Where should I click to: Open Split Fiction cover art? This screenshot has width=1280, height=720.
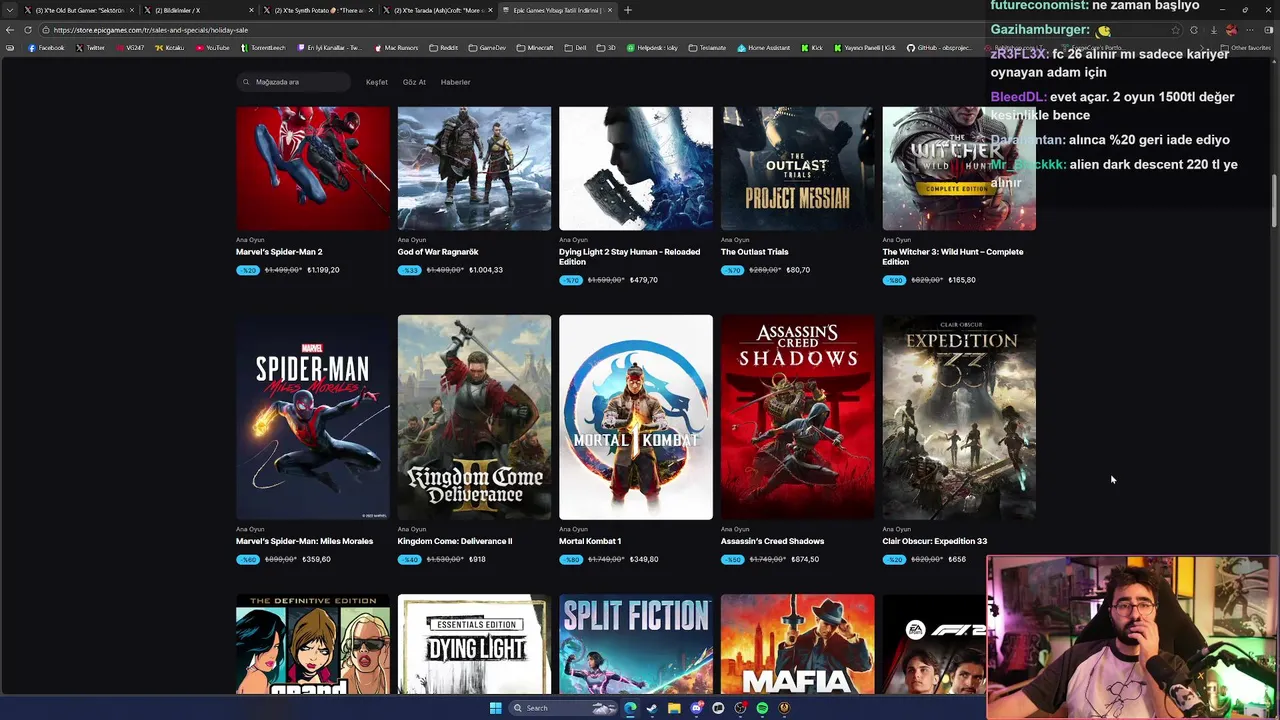[x=636, y=644]
